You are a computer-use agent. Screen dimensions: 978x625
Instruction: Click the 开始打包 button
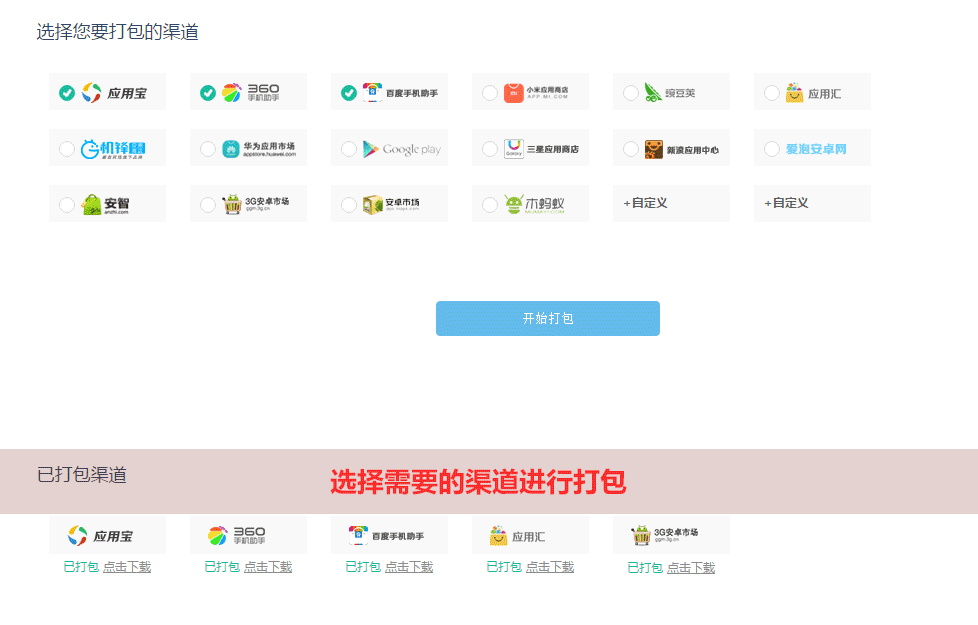(547, 318)
